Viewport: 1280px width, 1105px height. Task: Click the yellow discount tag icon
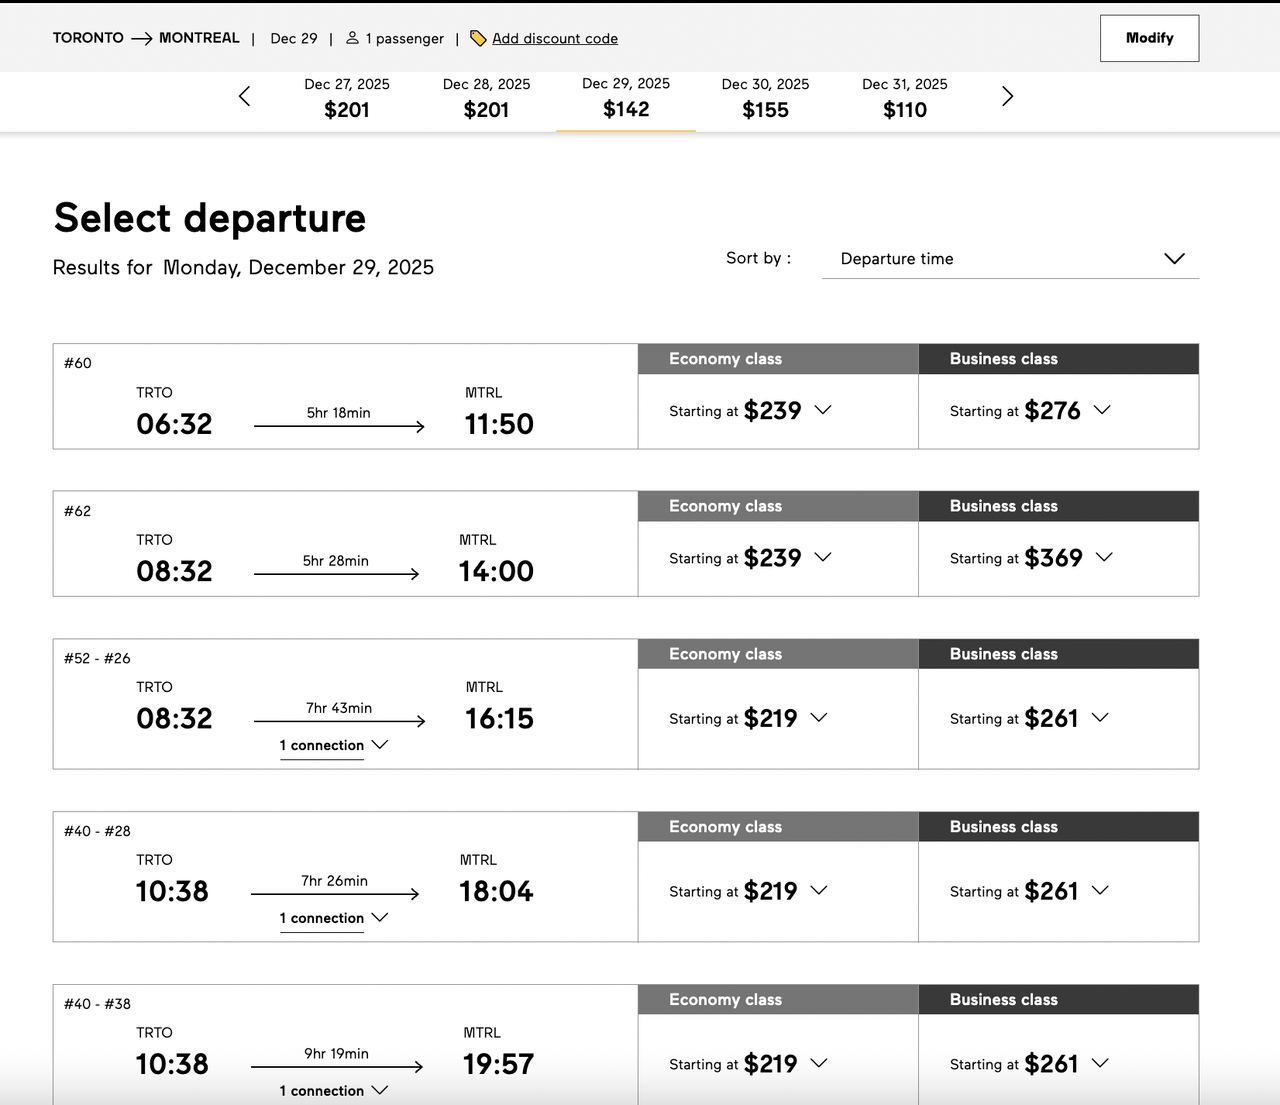coord(478,38)
